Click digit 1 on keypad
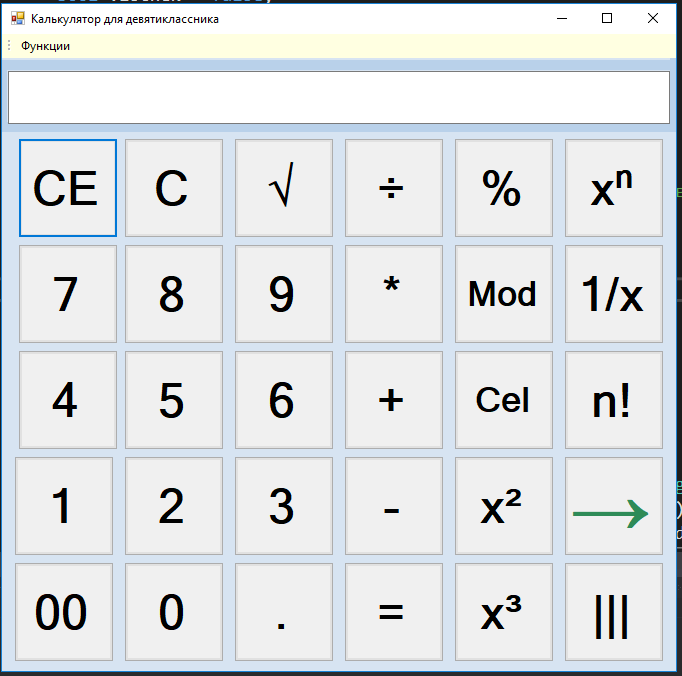Image resolution: width=682 pixels, height=676 pixels. [64, 506]
